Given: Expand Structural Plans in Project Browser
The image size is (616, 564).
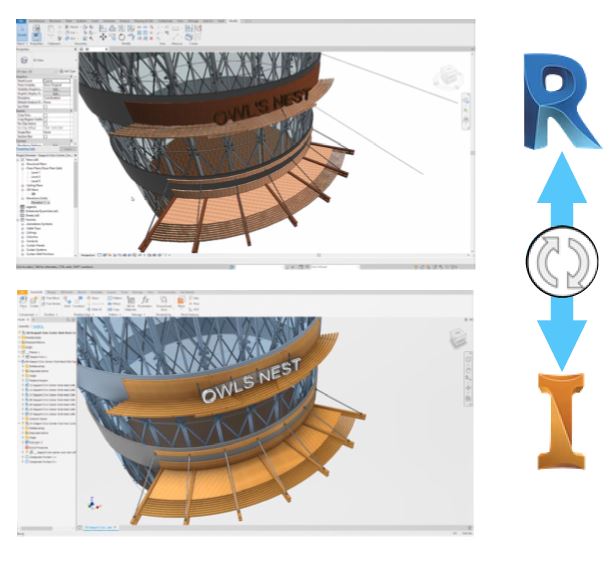Looking at the screenshot, I should tap(22, 164).
